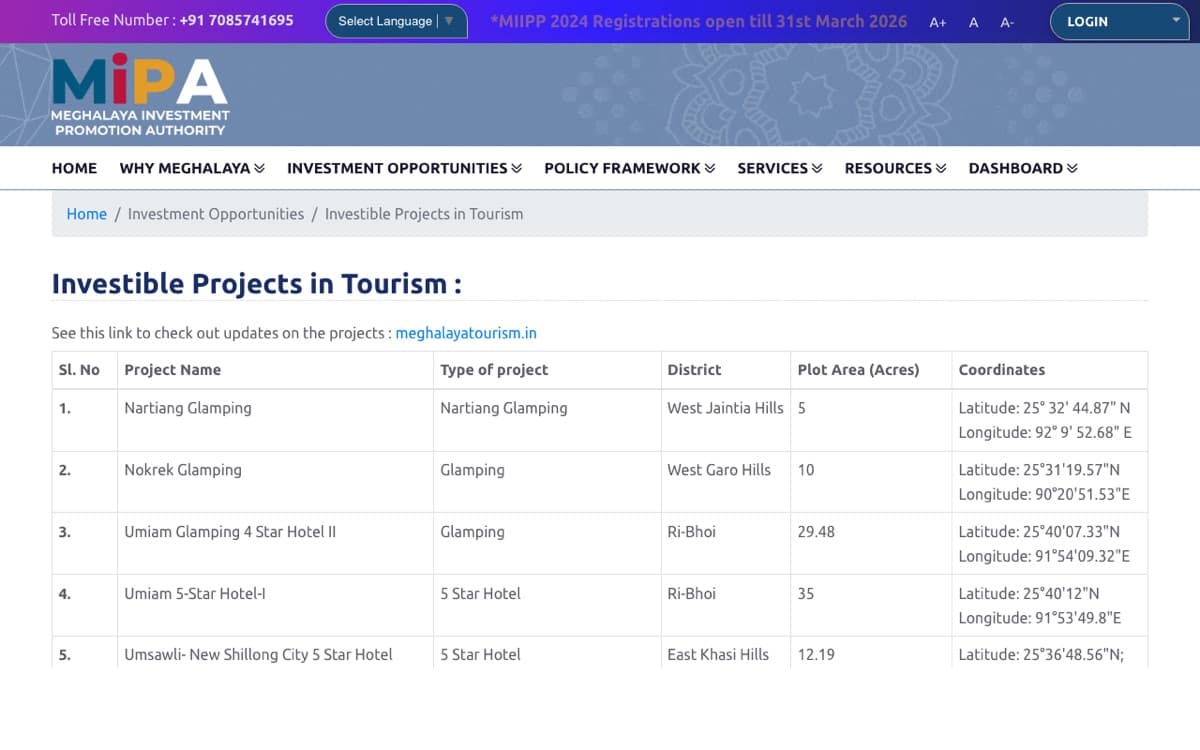Open the meghalayatourism.in link
The image size is (1200, 750).
click(x=466, y=333)
